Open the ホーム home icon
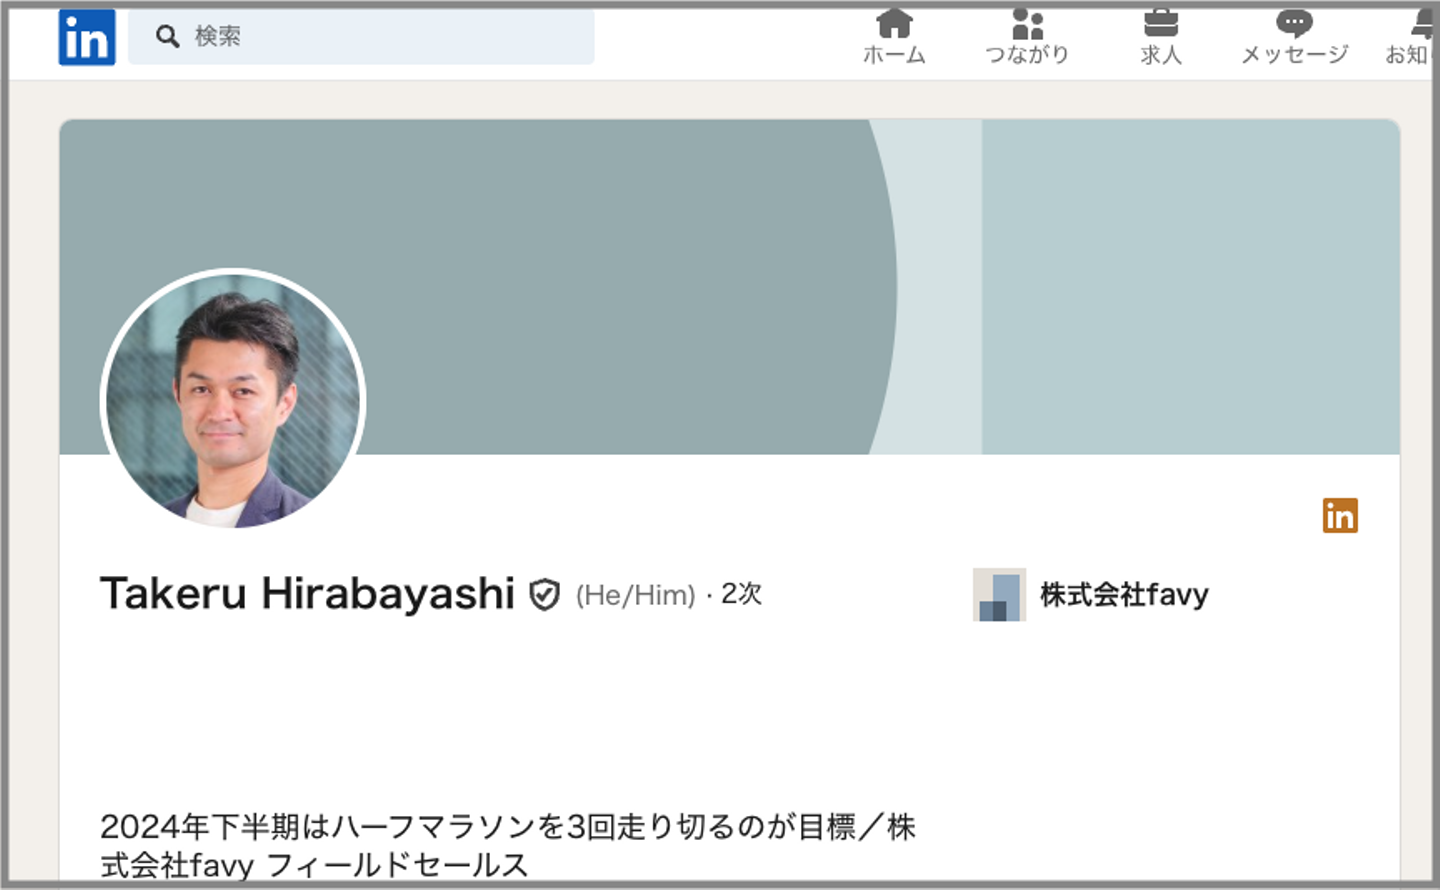Image resolution: width=1440 pixels, height=890 pixels. [894, 22]
